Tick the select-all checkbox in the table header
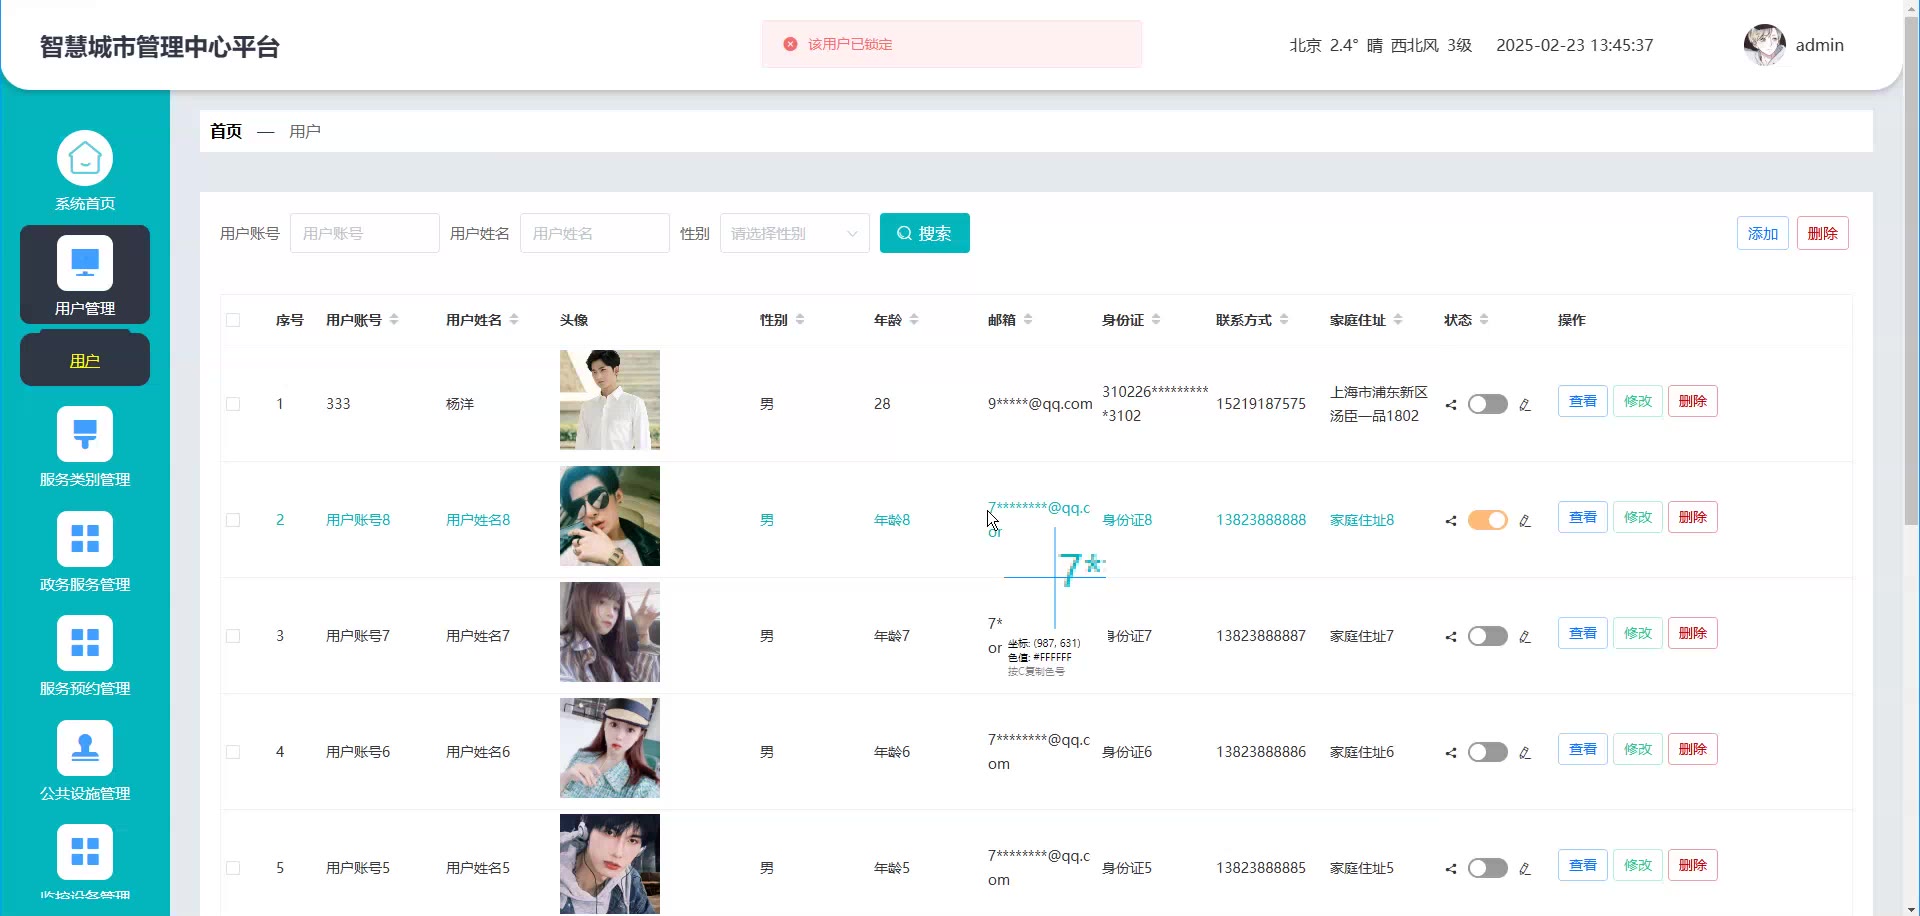 tap(233, 320)
